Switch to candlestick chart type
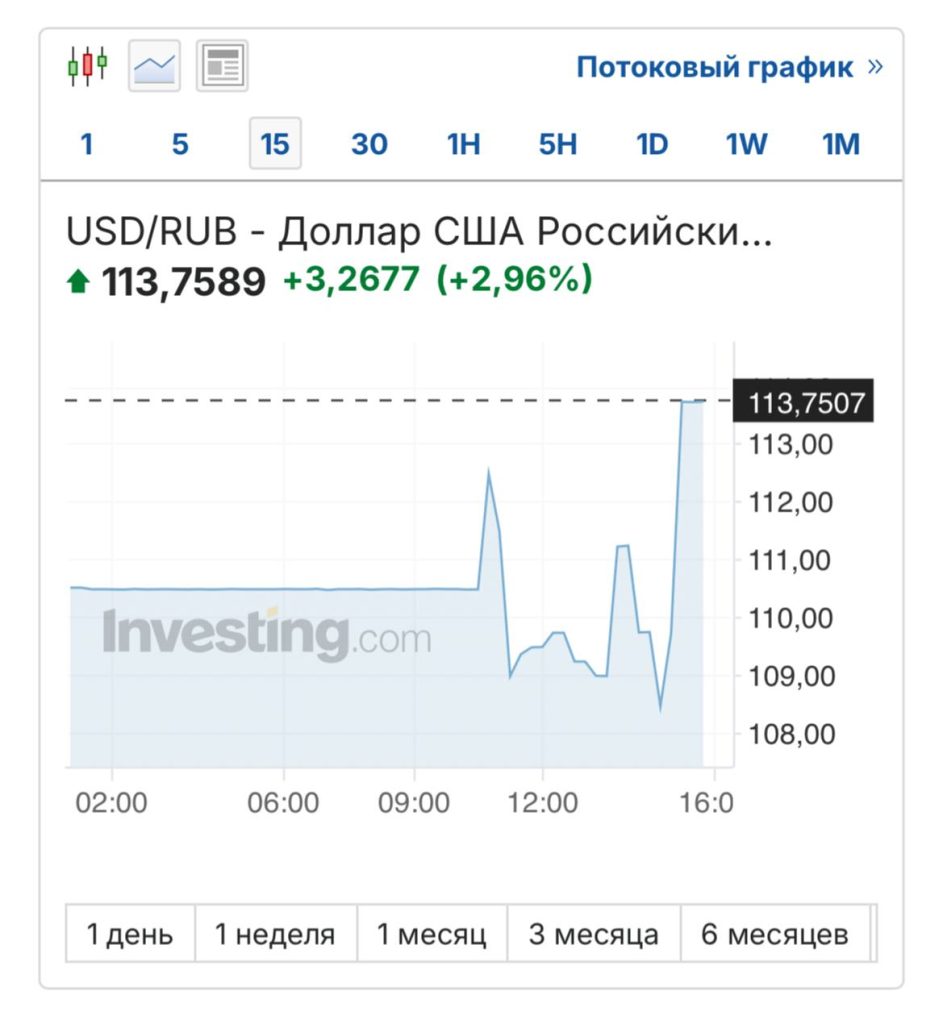943x1024 pixels. (87, 67)
